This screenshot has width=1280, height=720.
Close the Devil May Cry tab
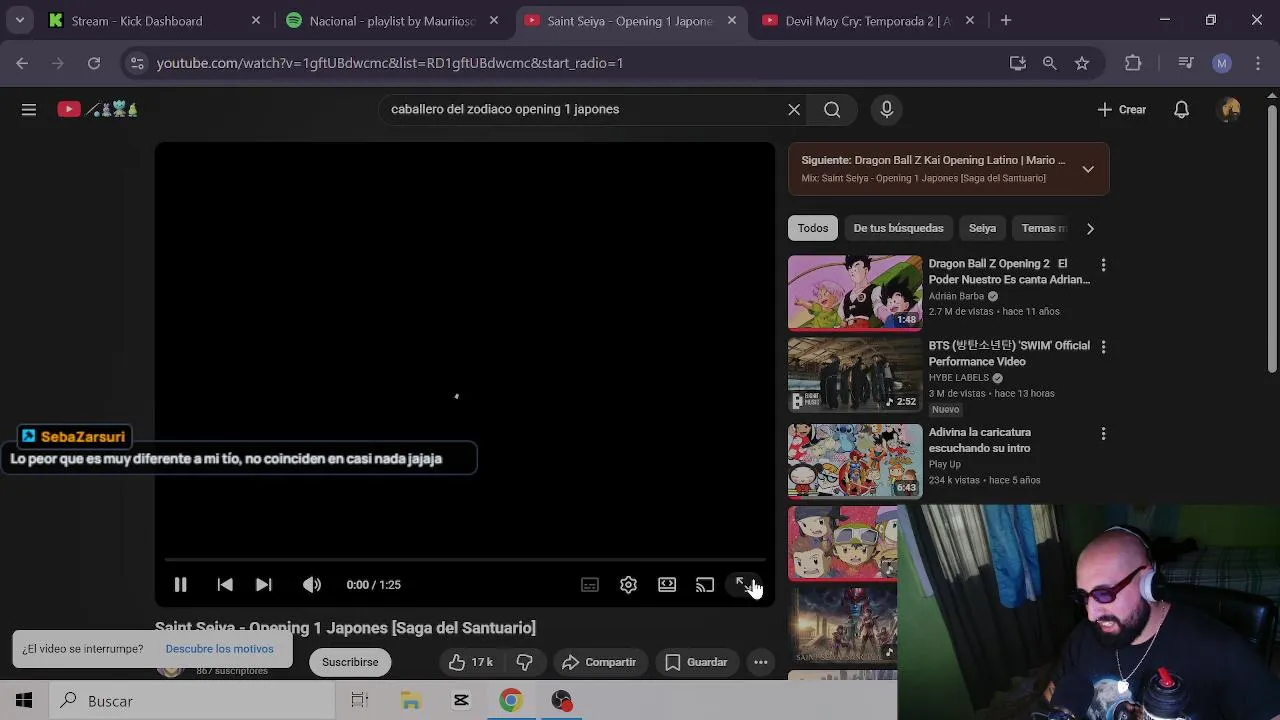[x=969, y=21]
